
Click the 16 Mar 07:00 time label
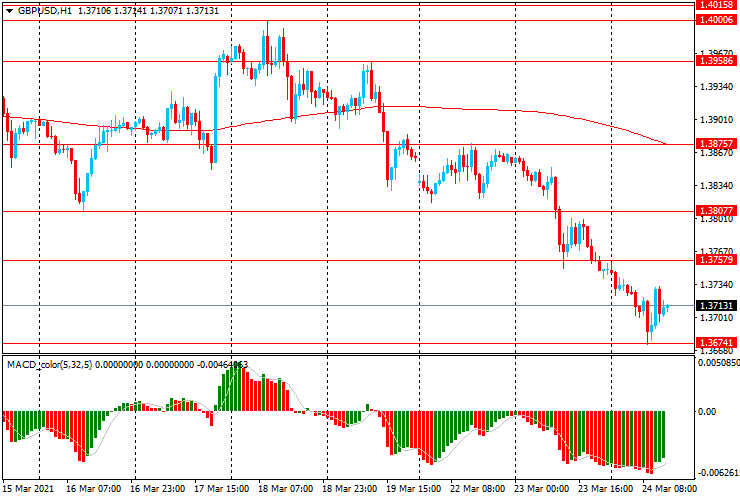pos(93,488)
